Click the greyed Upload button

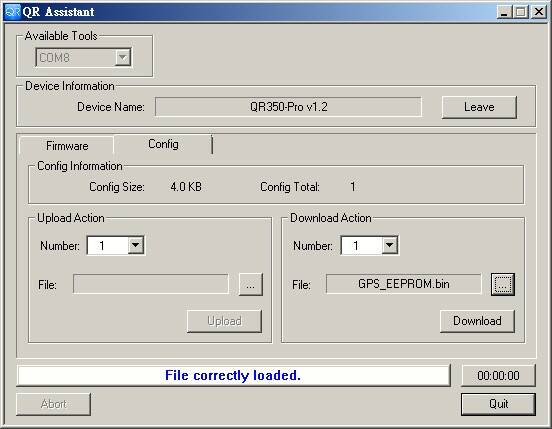224,321
